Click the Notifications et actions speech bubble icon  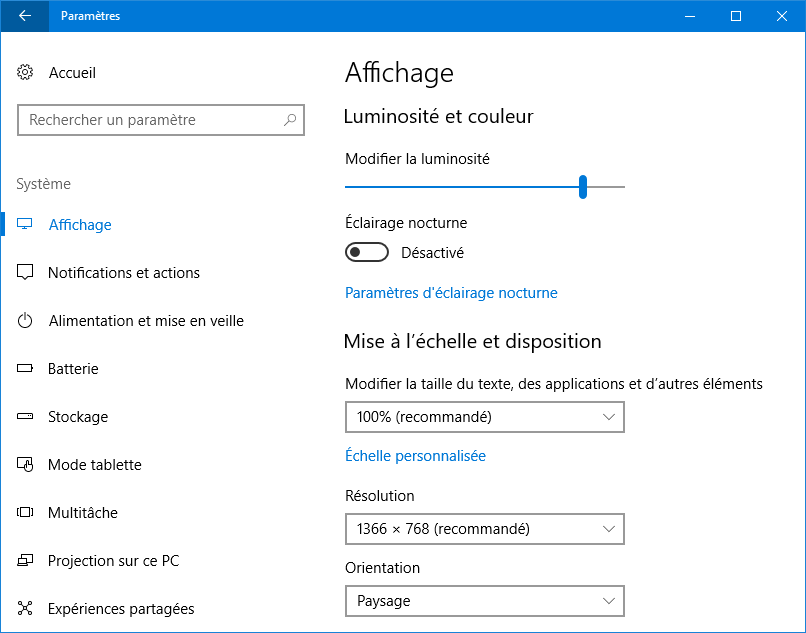25,272
